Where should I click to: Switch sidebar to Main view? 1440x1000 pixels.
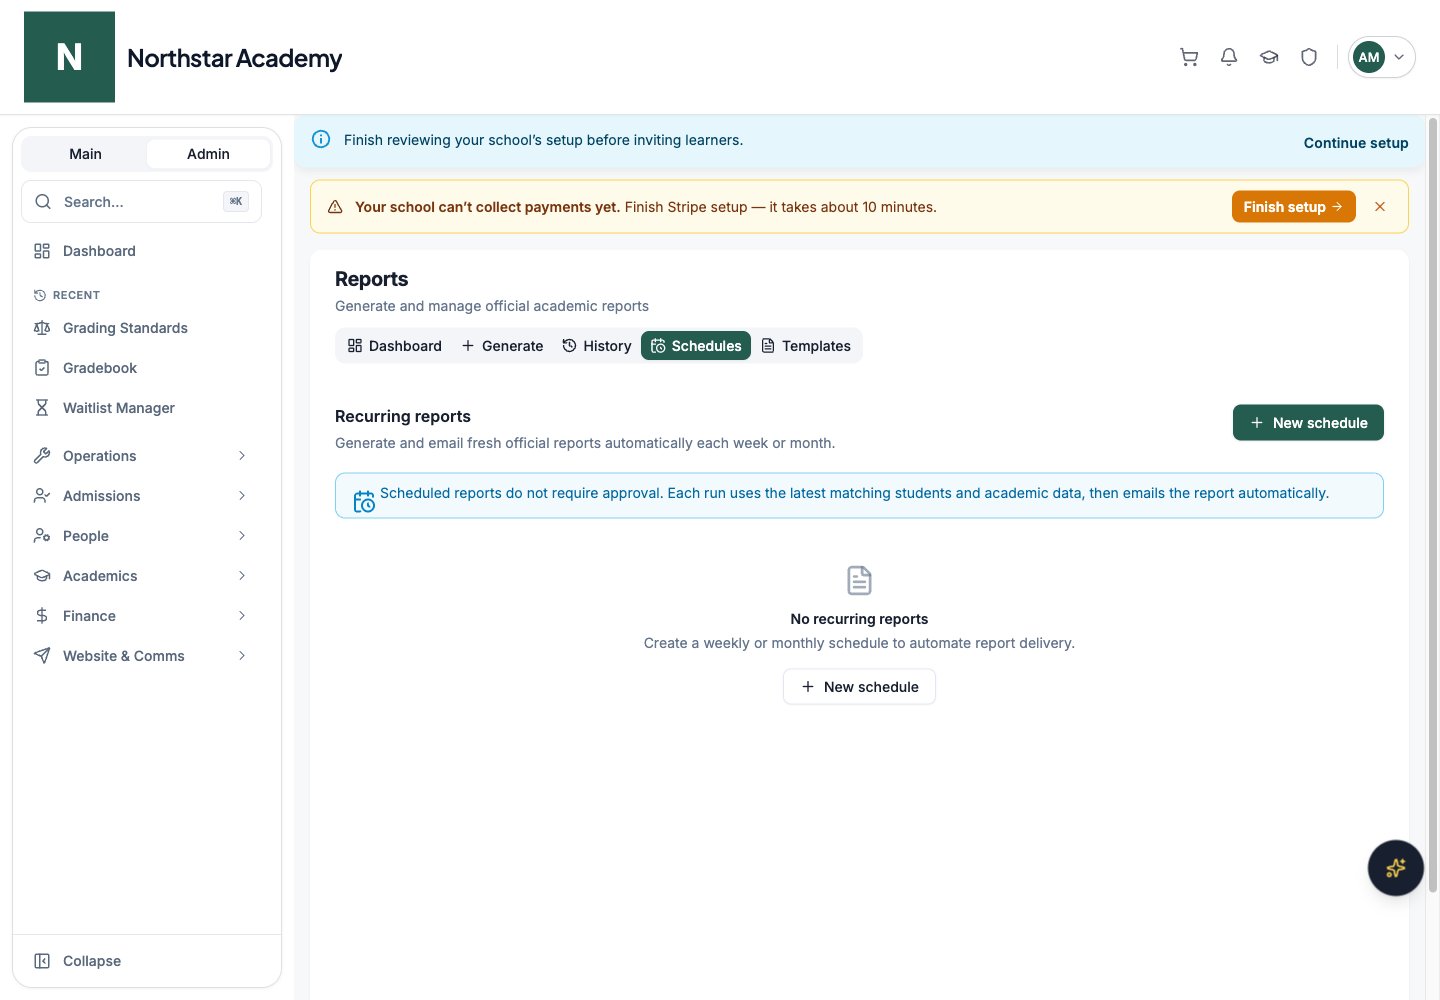tap(85, 154)
